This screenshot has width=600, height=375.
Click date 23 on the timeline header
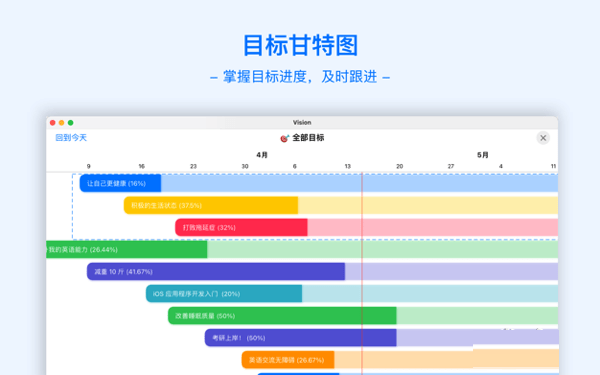(x=193, y=166)
